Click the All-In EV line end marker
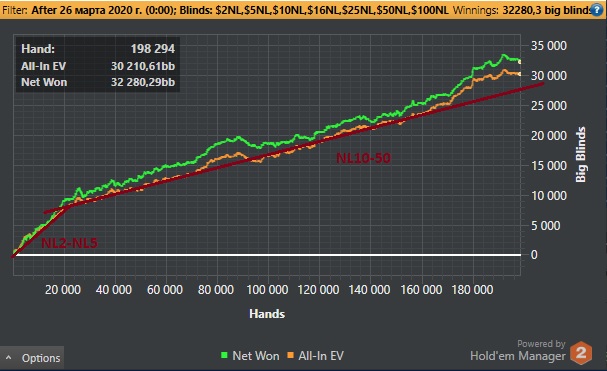 click(520, 74)
